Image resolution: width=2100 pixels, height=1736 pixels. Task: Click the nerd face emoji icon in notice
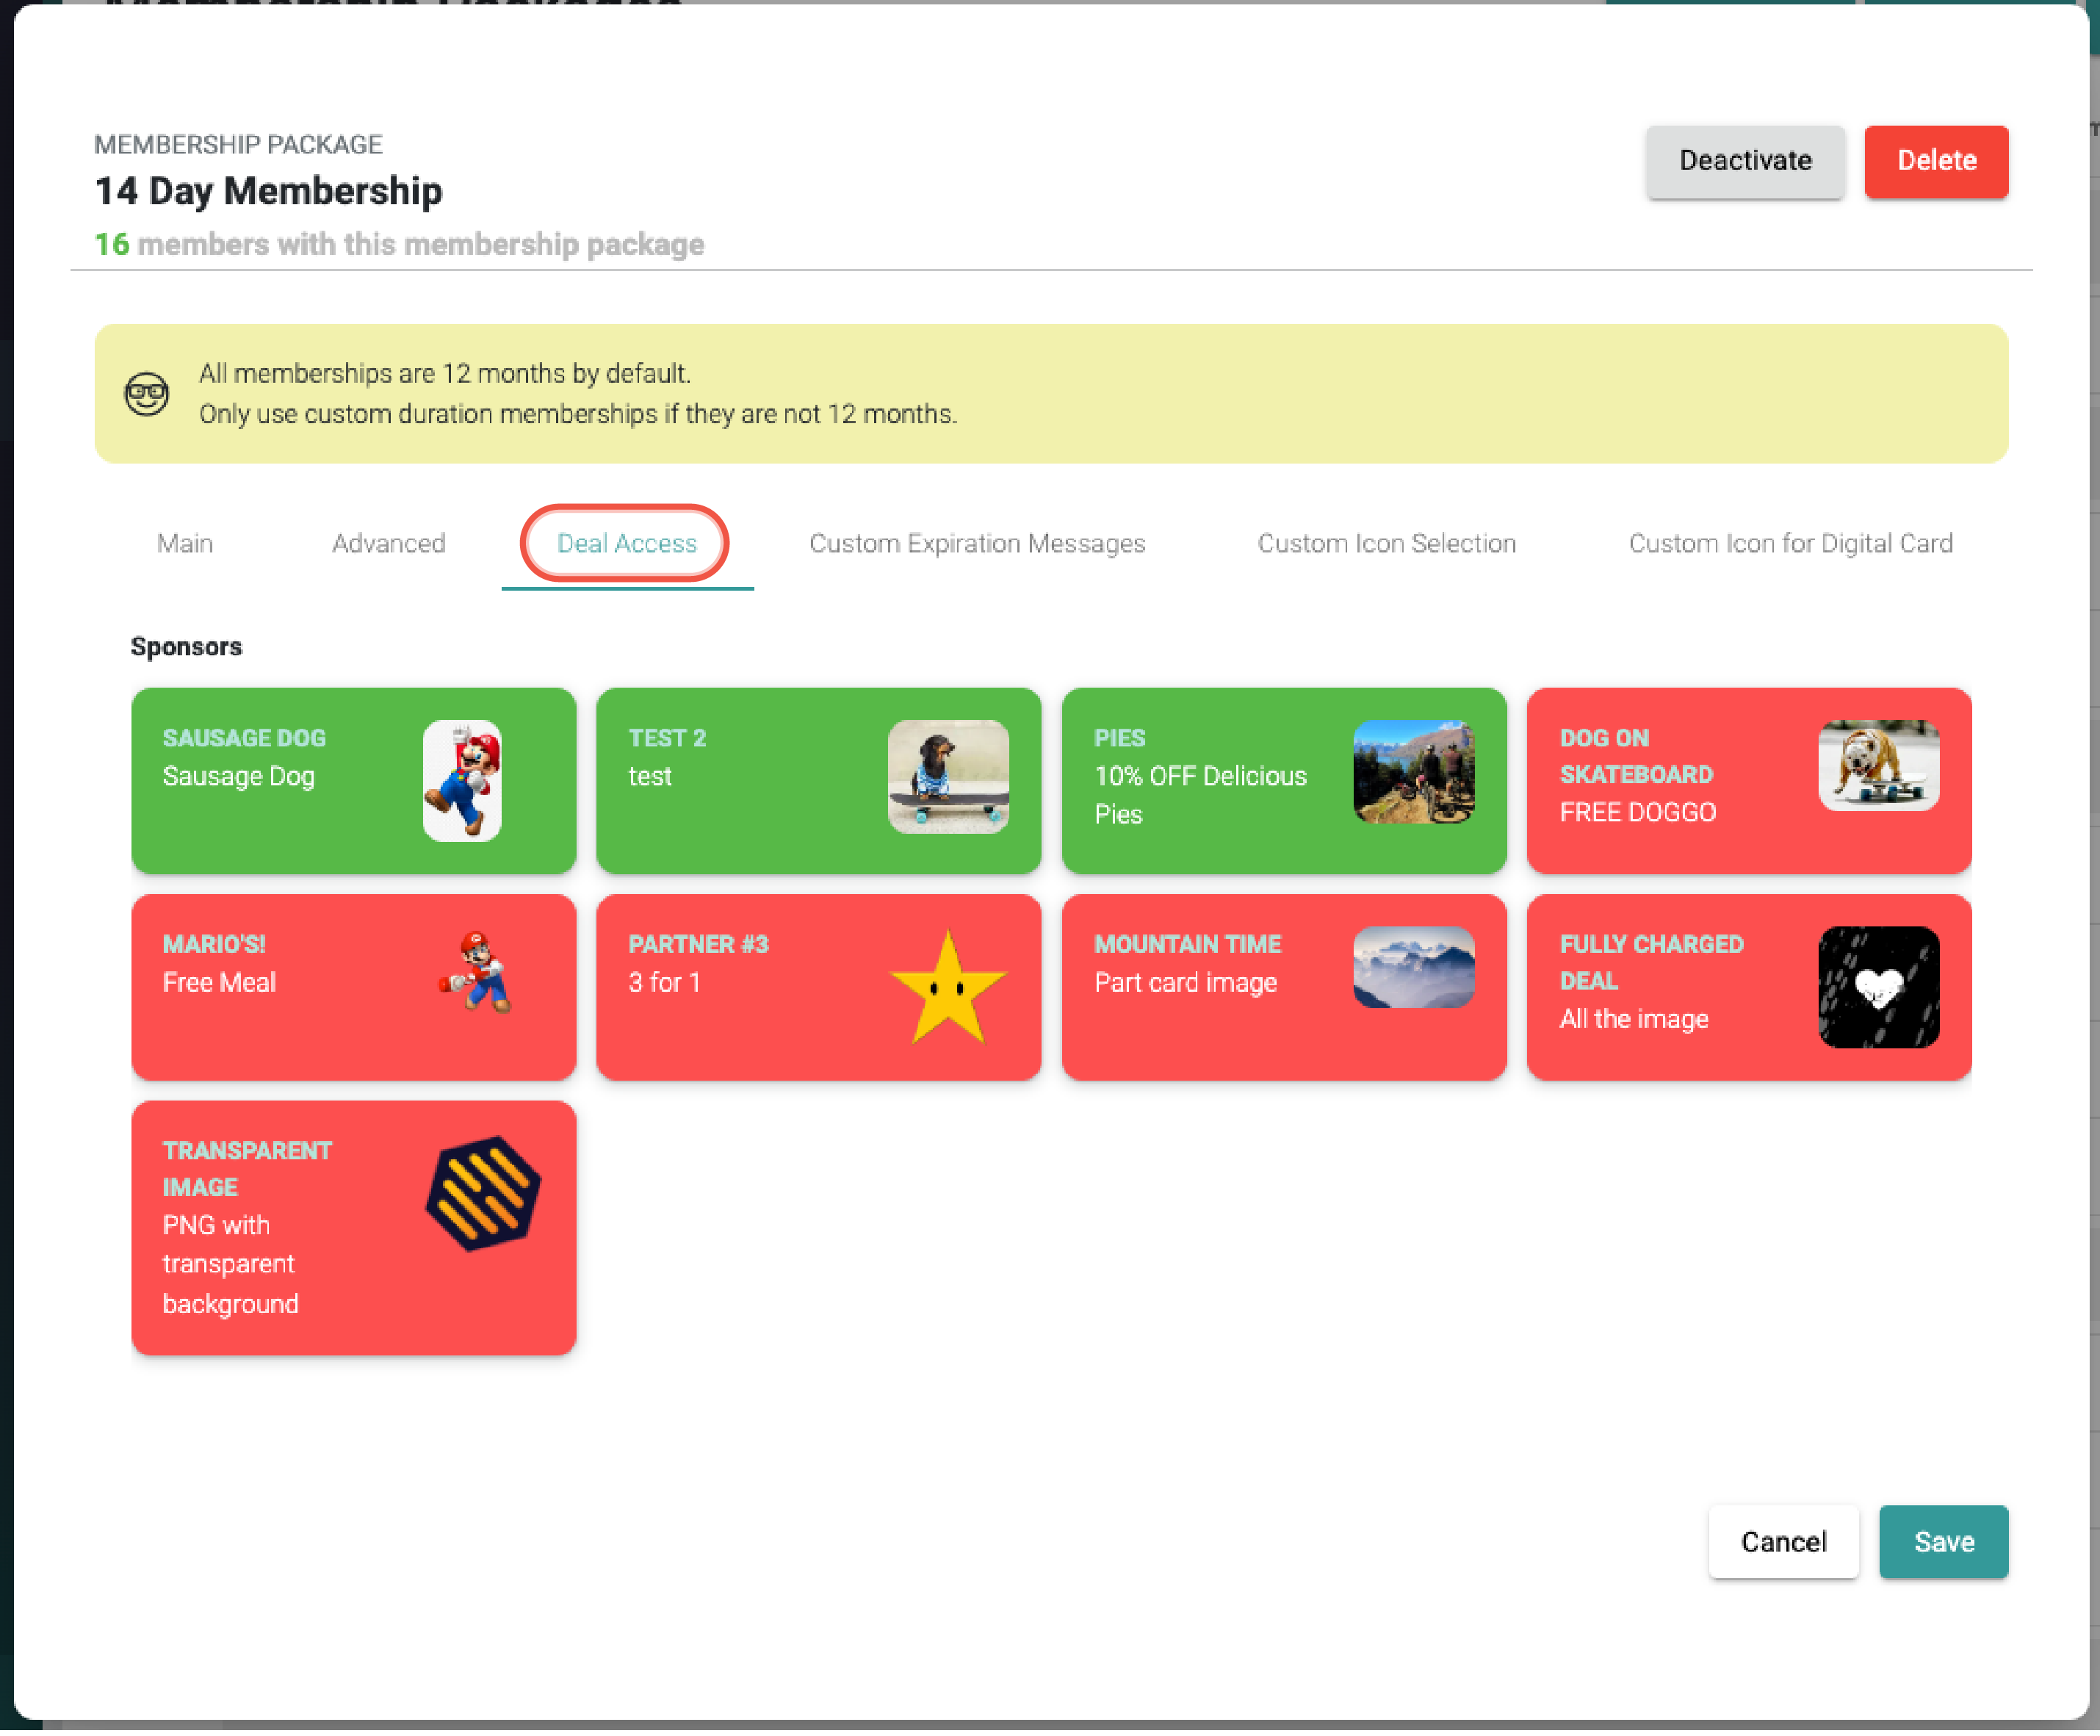146,394
